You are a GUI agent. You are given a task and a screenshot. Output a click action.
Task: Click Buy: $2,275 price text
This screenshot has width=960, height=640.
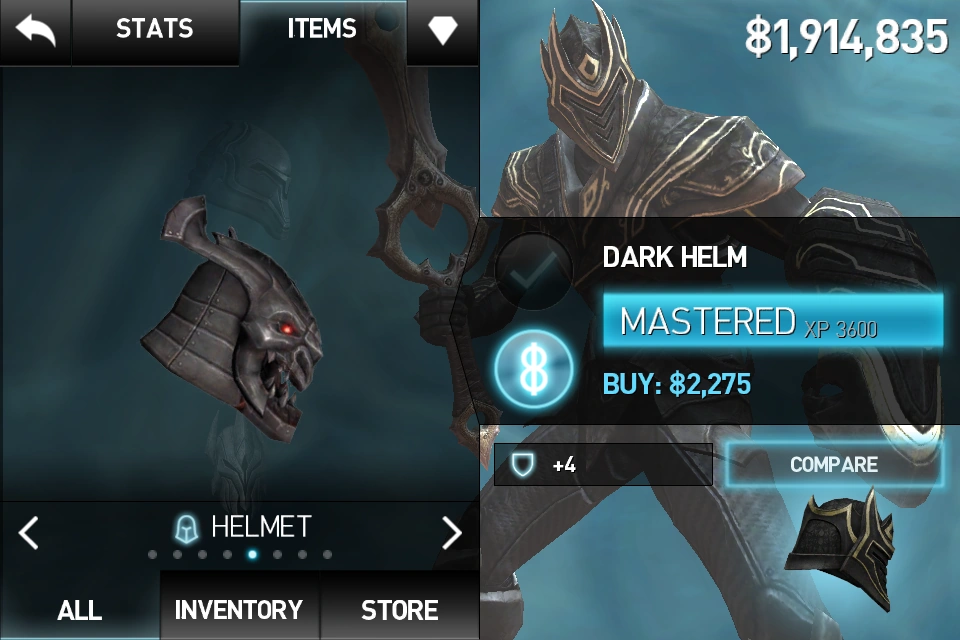click(677, 384)
